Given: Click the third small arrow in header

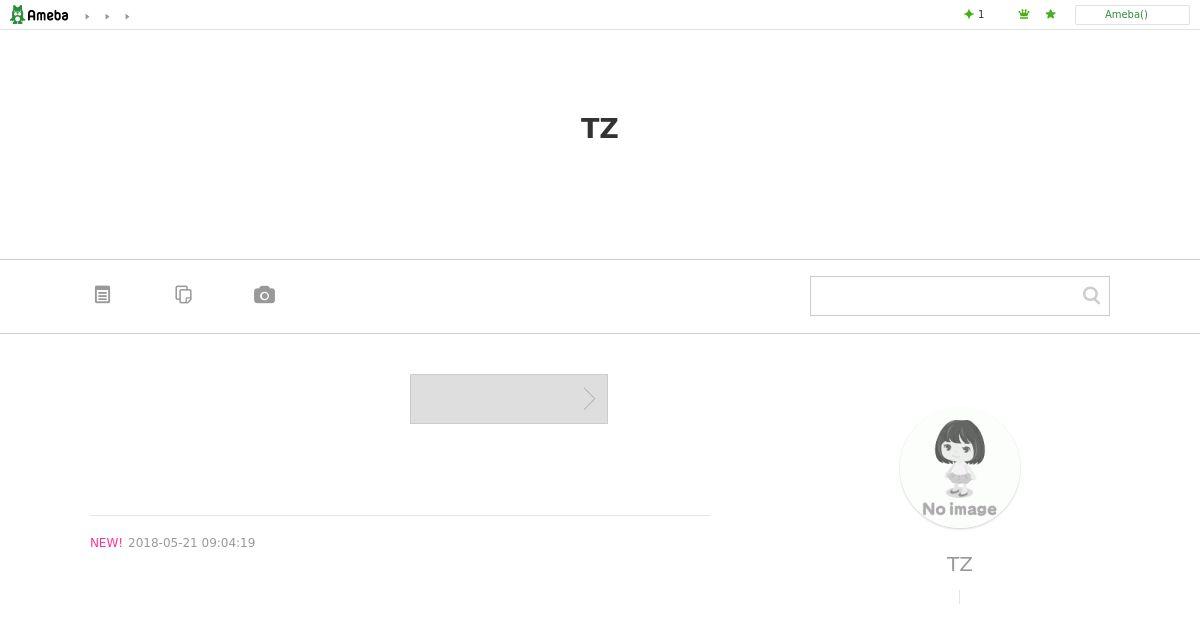Looking at the screenshot, I should tap(127, 16).
